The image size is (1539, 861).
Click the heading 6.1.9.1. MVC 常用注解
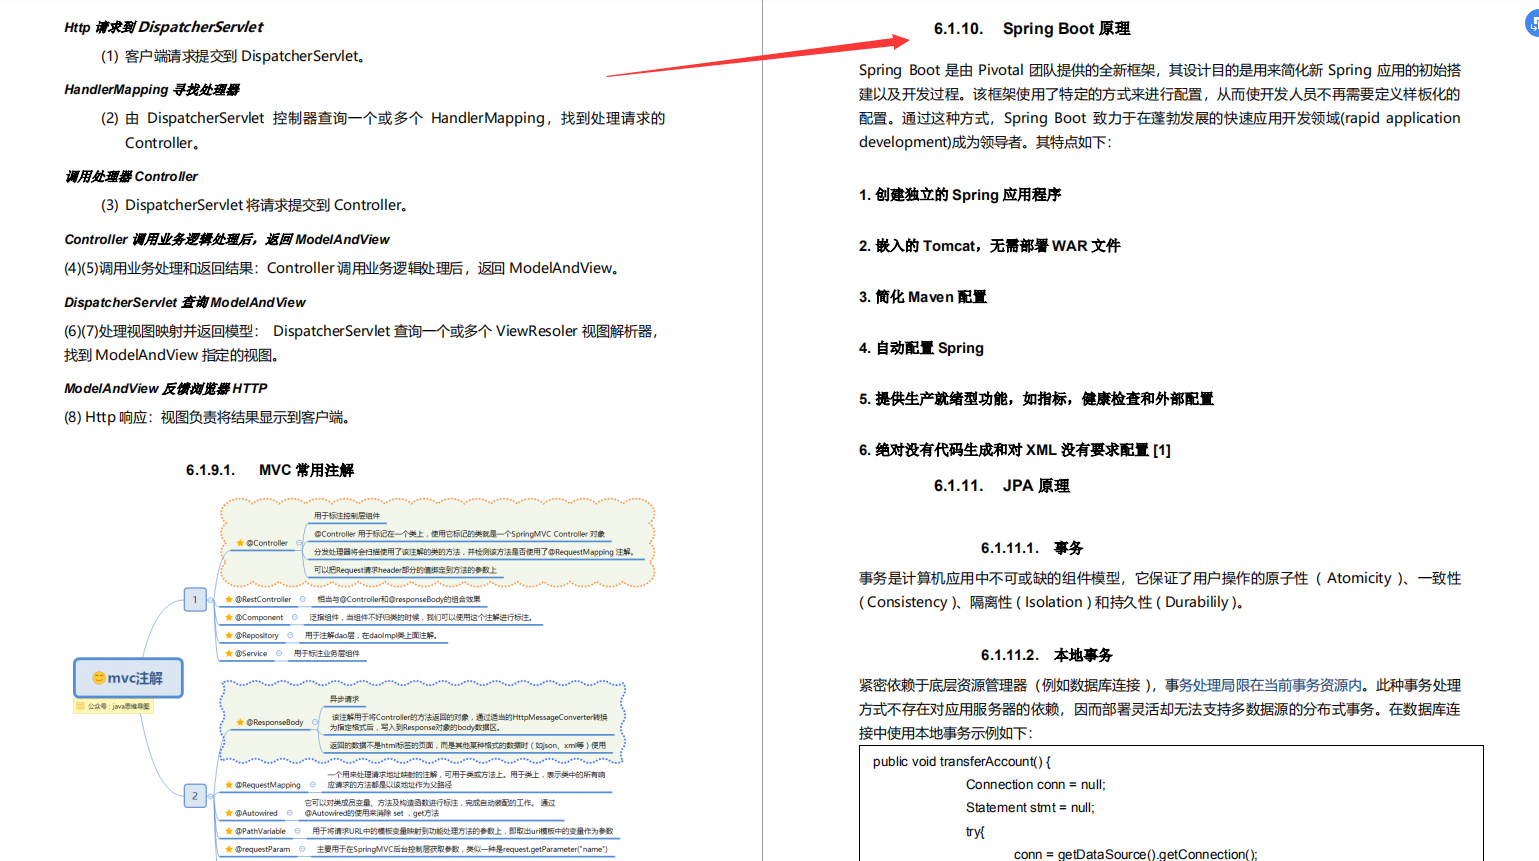[x=270, y=470]
